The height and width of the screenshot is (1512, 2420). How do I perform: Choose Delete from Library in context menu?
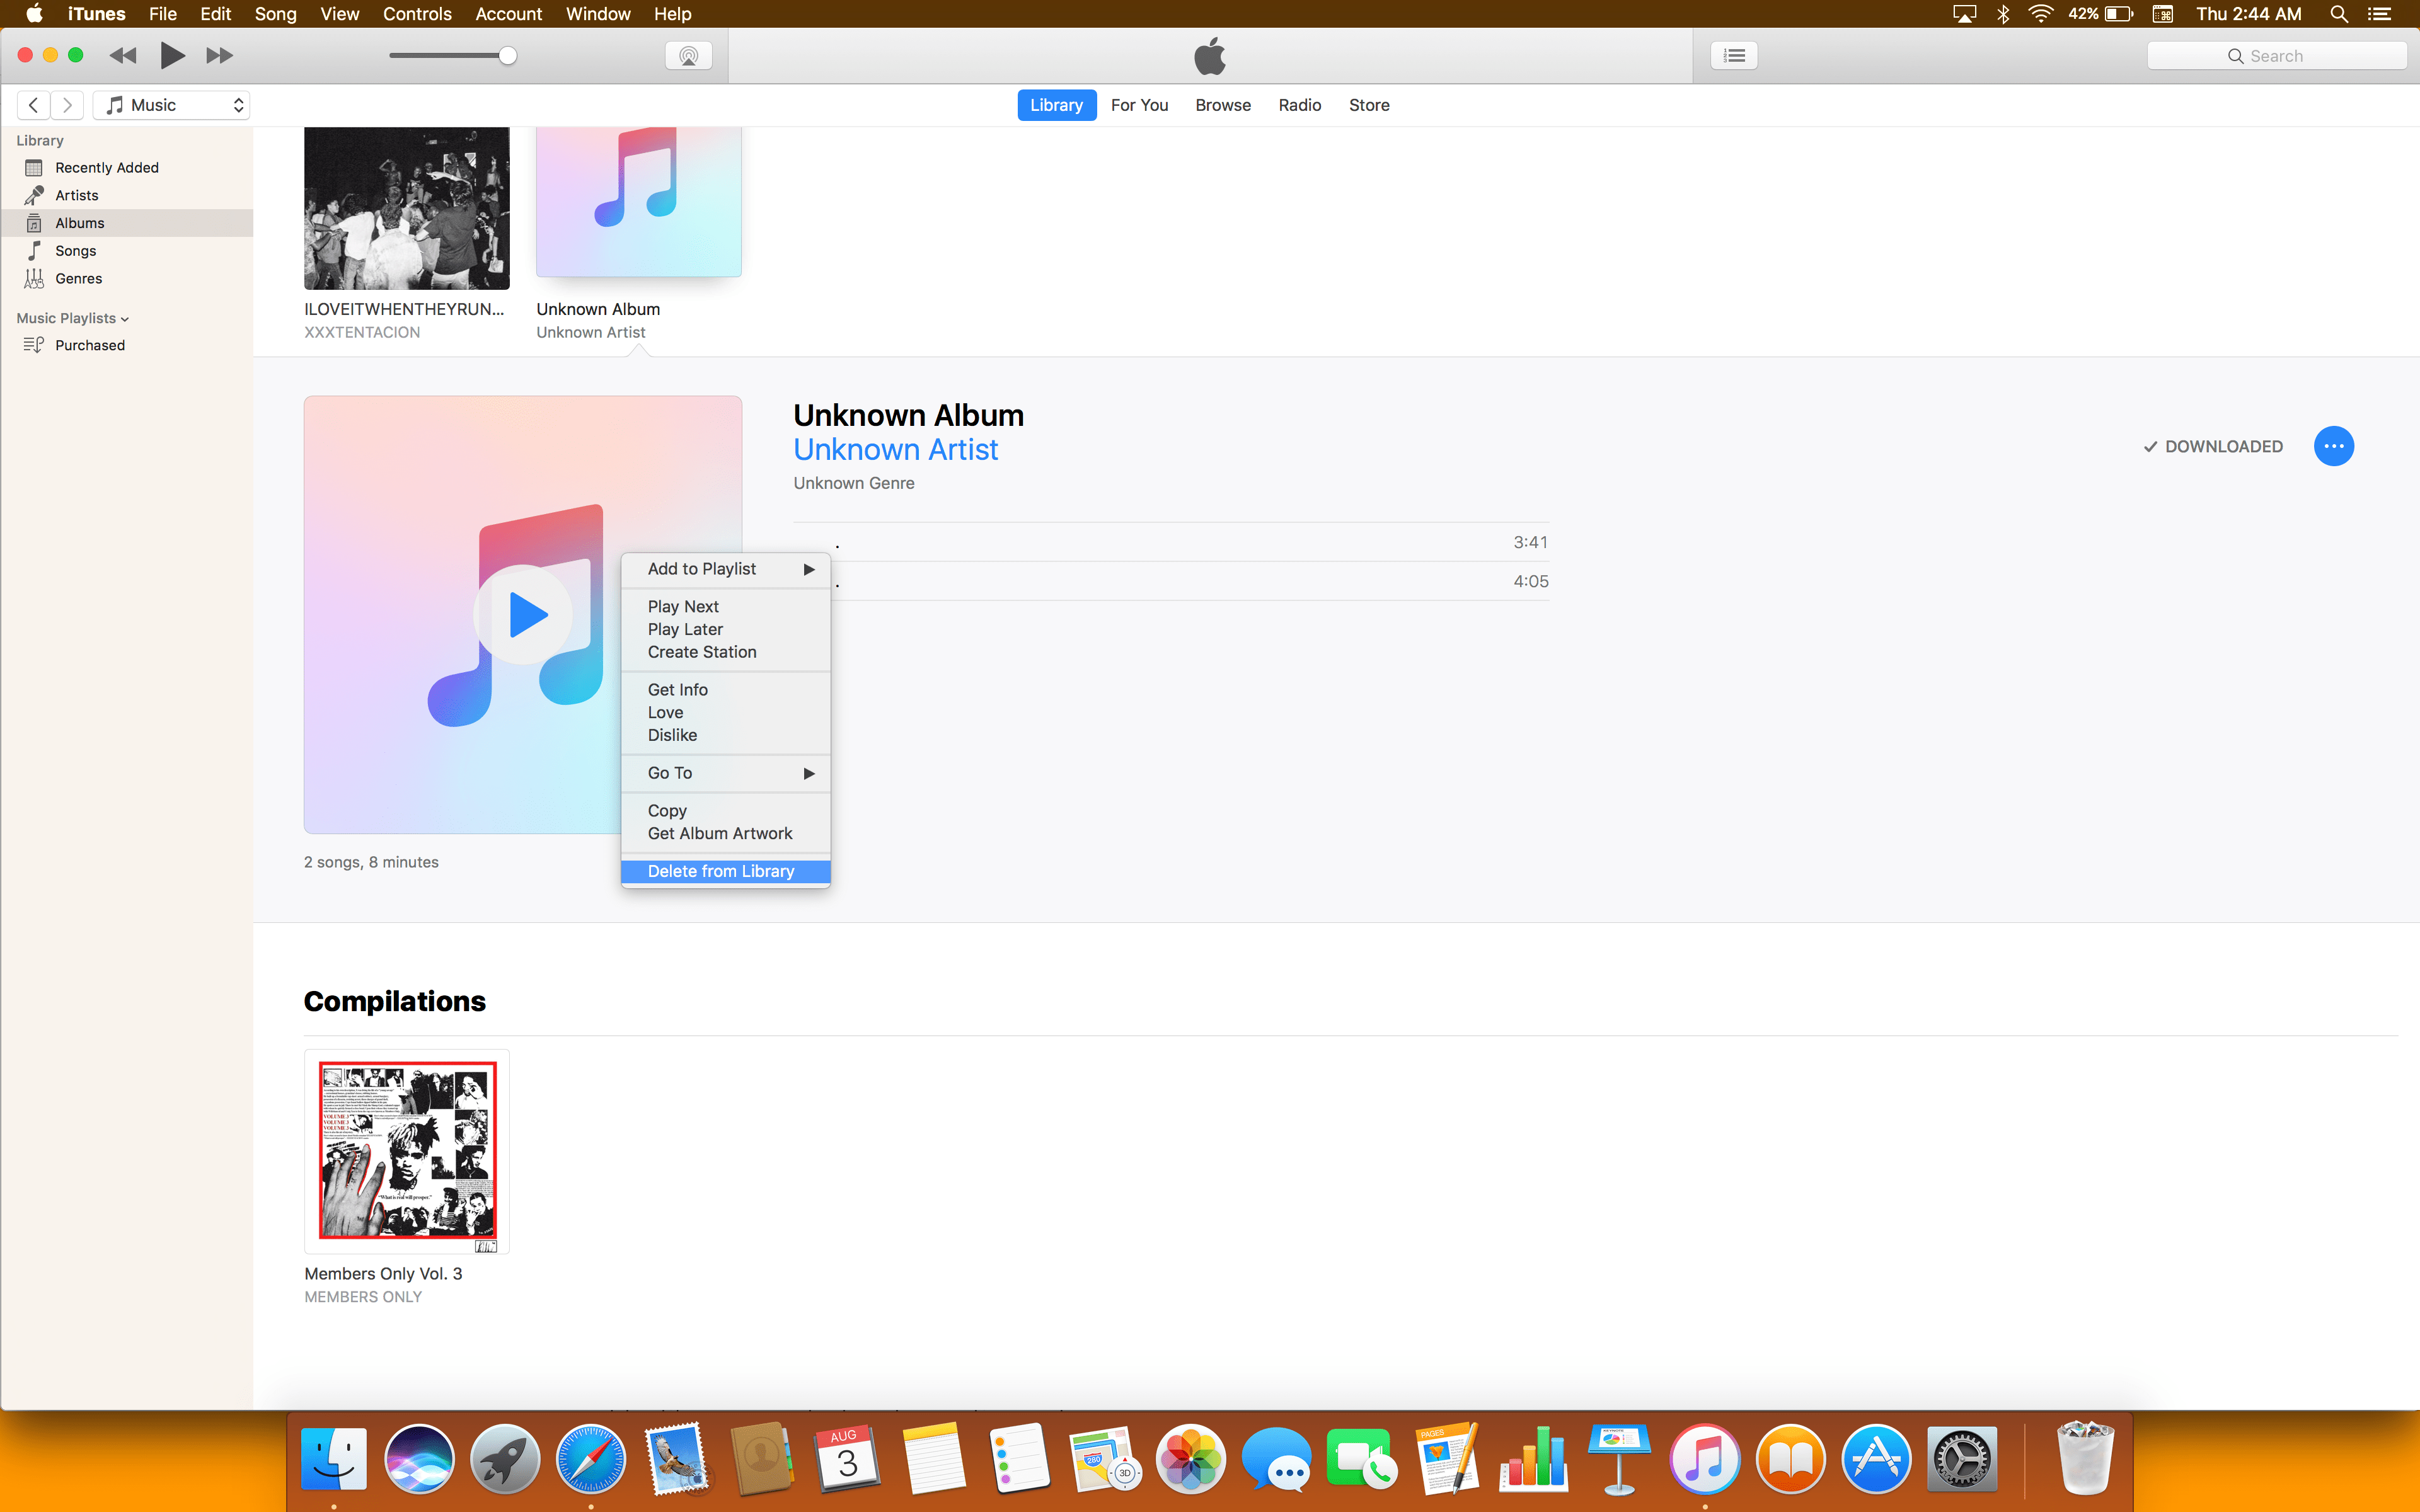(721, 871)
